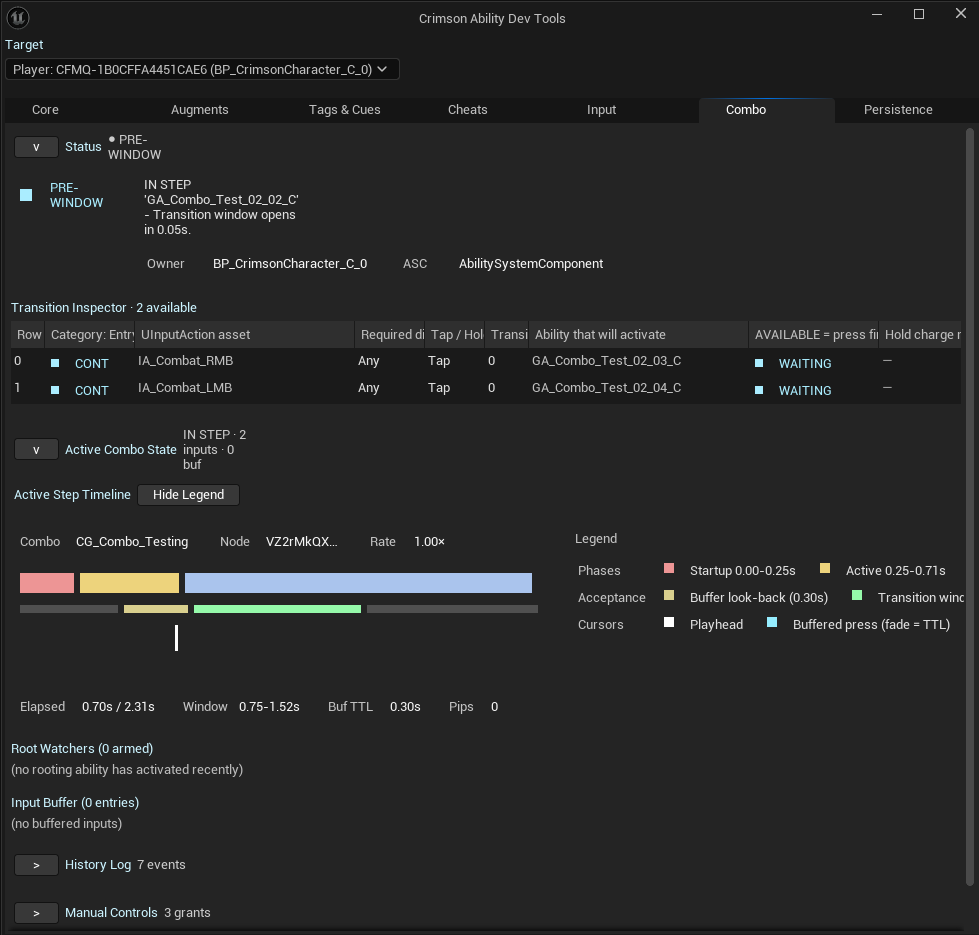
Task: Click the Playhead white legend swatch
Action: [x=669, y=622]
